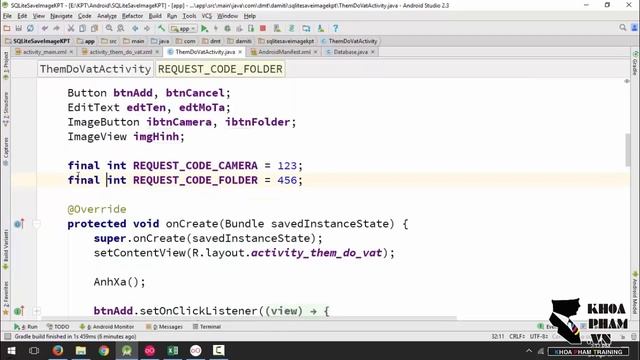This screenshot has width=640, height=360.
Task: Click ThemDoVatActivity class breadcrumb
Action: (349, 41)
